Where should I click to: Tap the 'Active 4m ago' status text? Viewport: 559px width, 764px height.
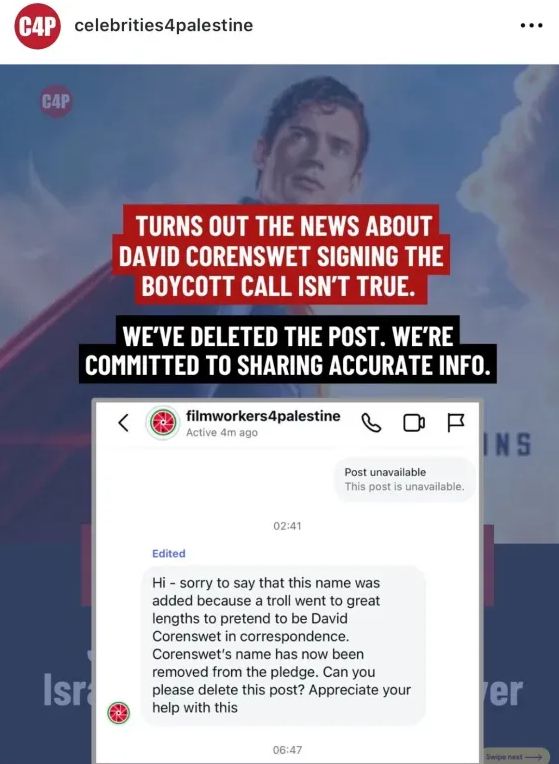click(x=222, y=433)
